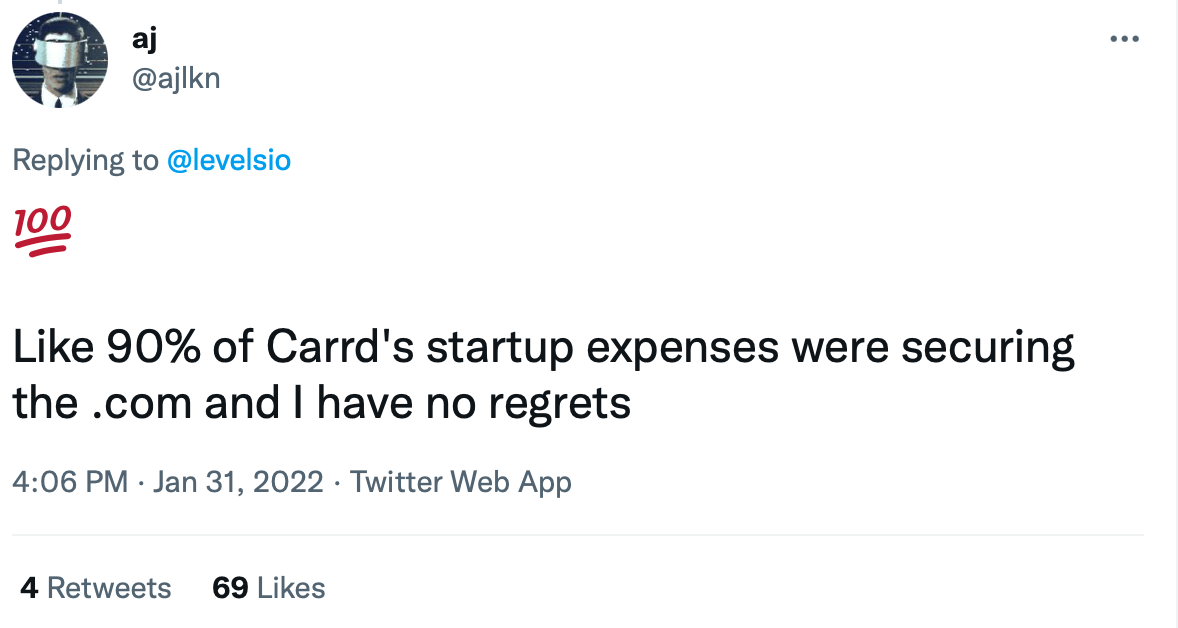Viewport: 1178px width, 628px height.
Task: Click the retweet count number 4
Action: 29,587
